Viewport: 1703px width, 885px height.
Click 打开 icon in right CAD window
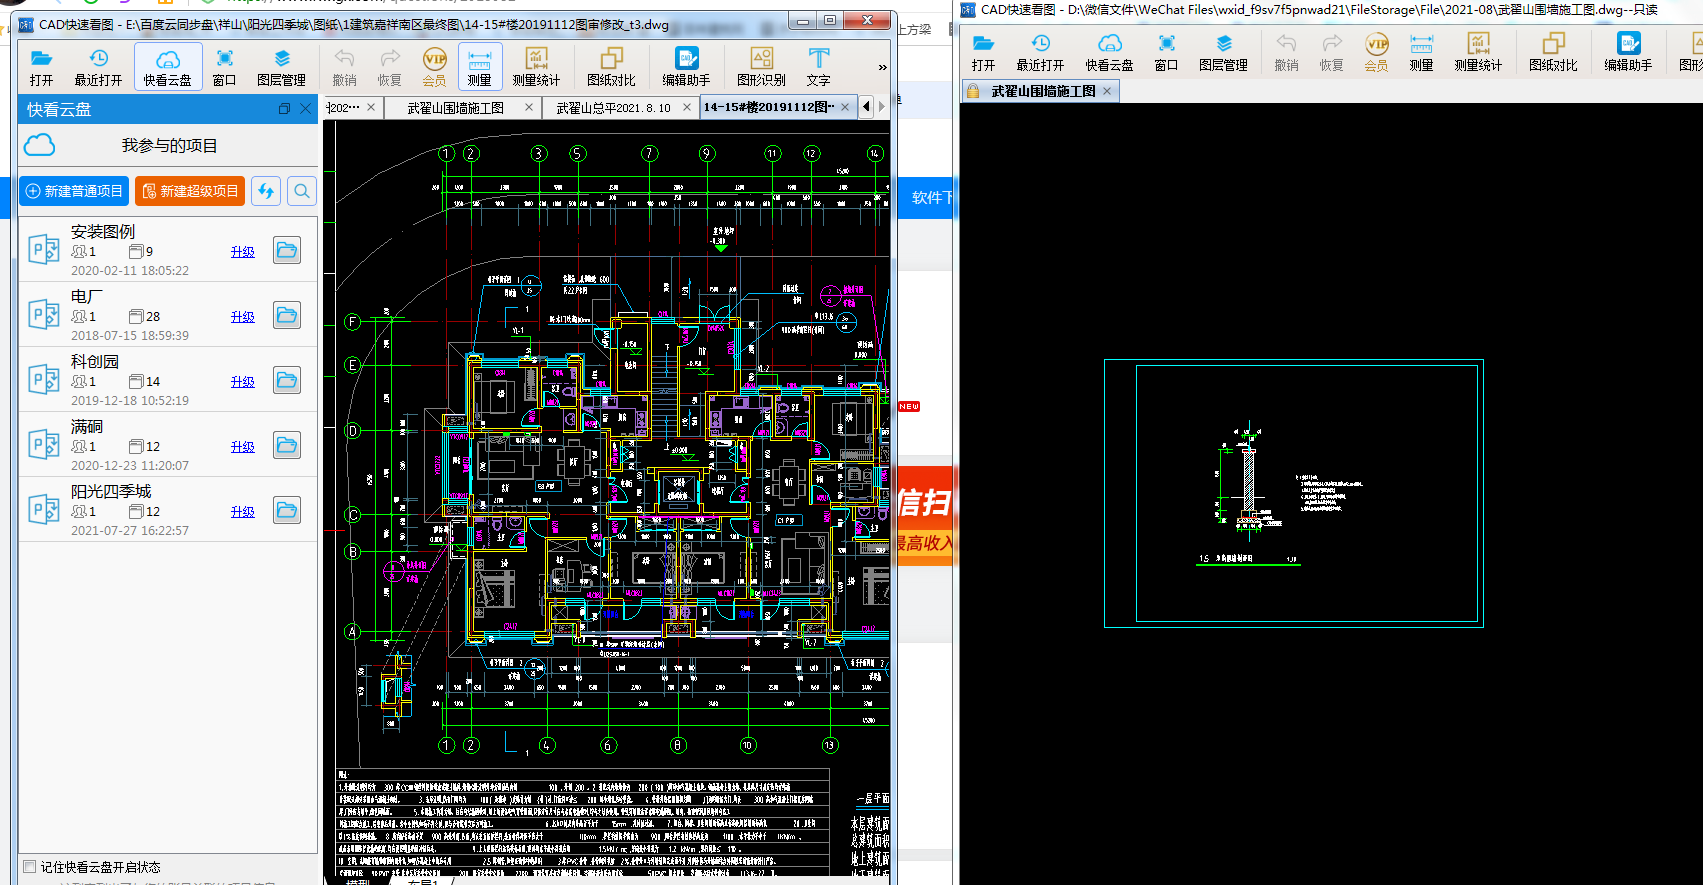(x=984, y=53)
